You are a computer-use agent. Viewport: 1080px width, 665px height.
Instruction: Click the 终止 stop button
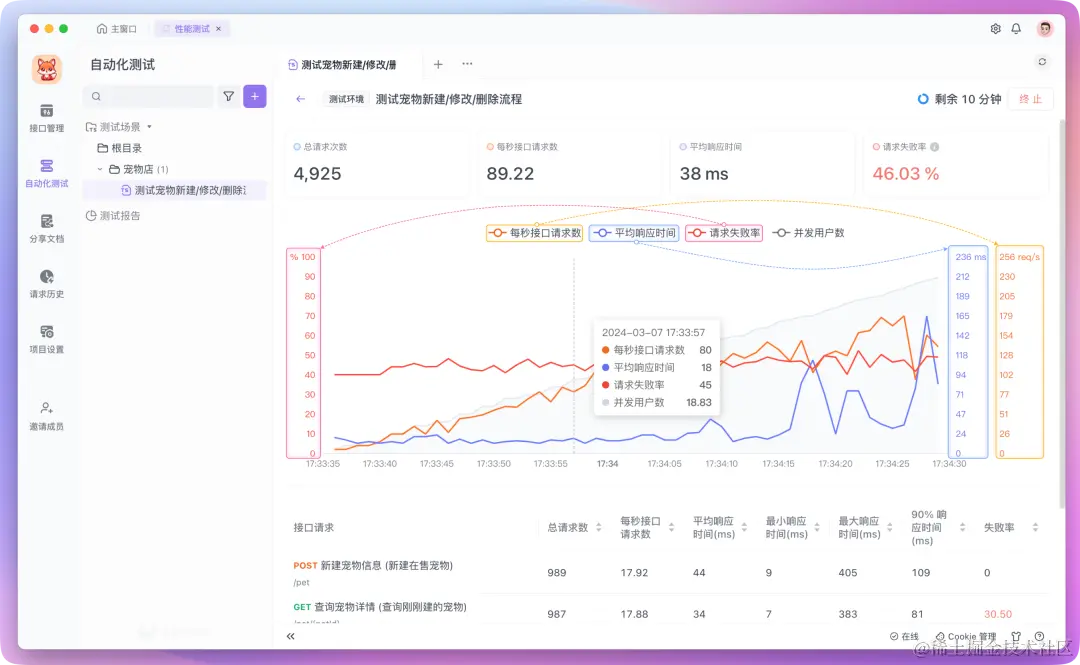tap(1030, 99)
